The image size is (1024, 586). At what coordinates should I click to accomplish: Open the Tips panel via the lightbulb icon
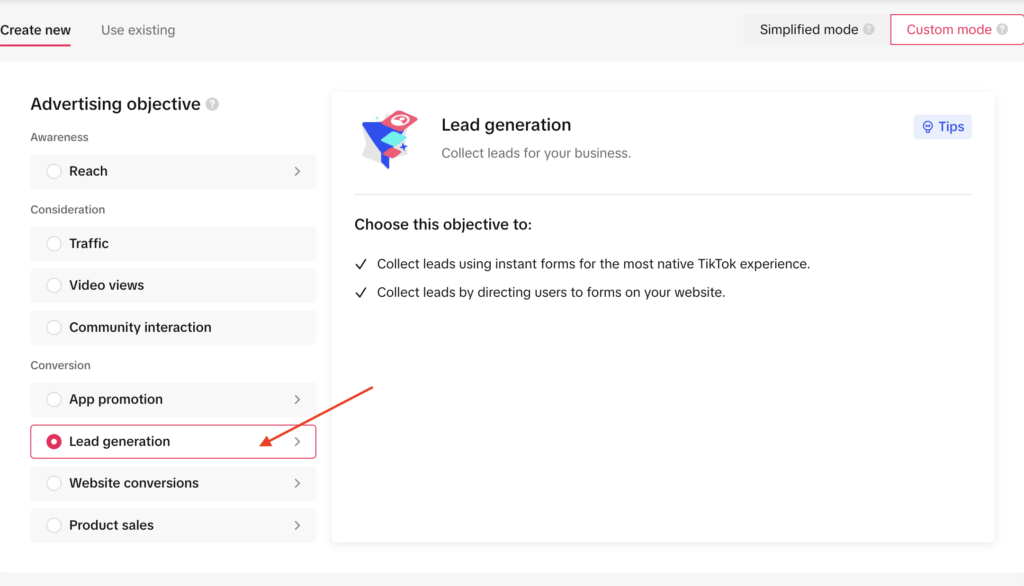coord(942,126)
